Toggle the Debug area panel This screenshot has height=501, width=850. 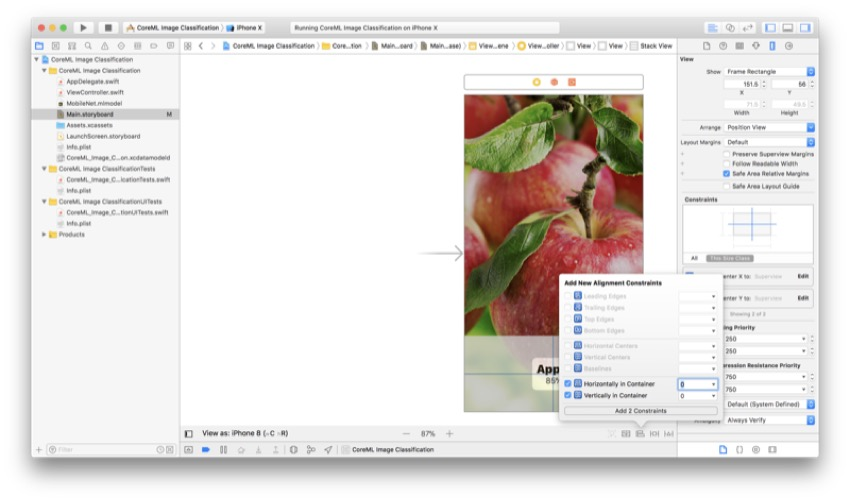[x=788, y=28]
